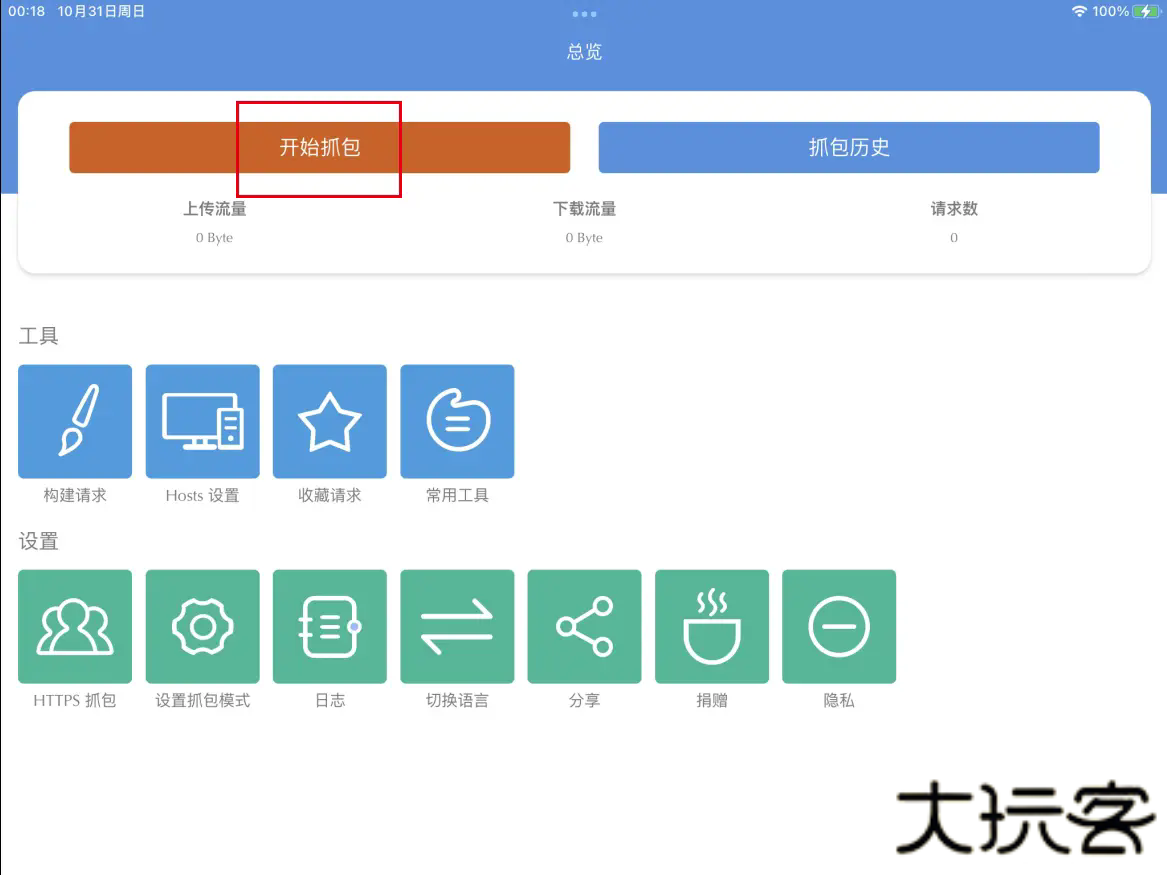Image resolution: width=1167 pixels, height=875 pixels.
Task: Open the Hosts 设置 tool
Action: (x=202, y=421)
